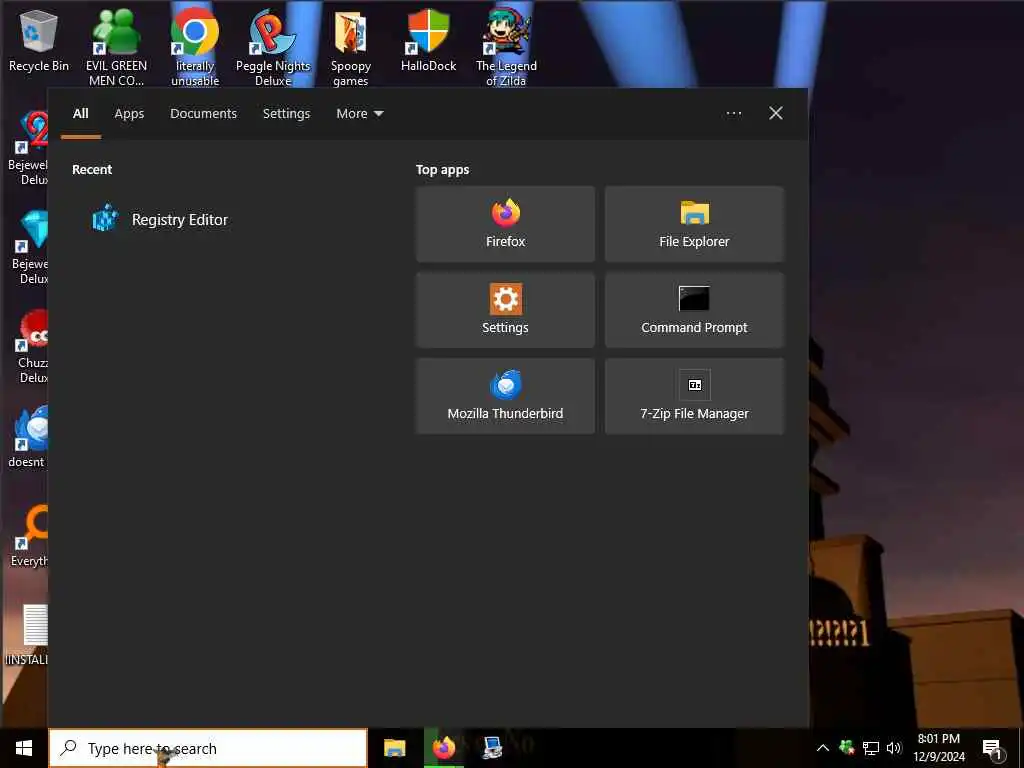This screenshot has height=768, width=1024.
Task: Click the computer icon on the taskbar
Action: pyautogui.click(x=492, y=748)
